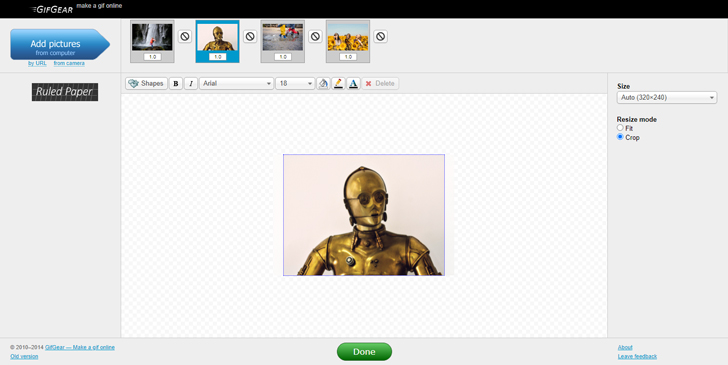Open the fill color bucket picker

coord(323,84)
